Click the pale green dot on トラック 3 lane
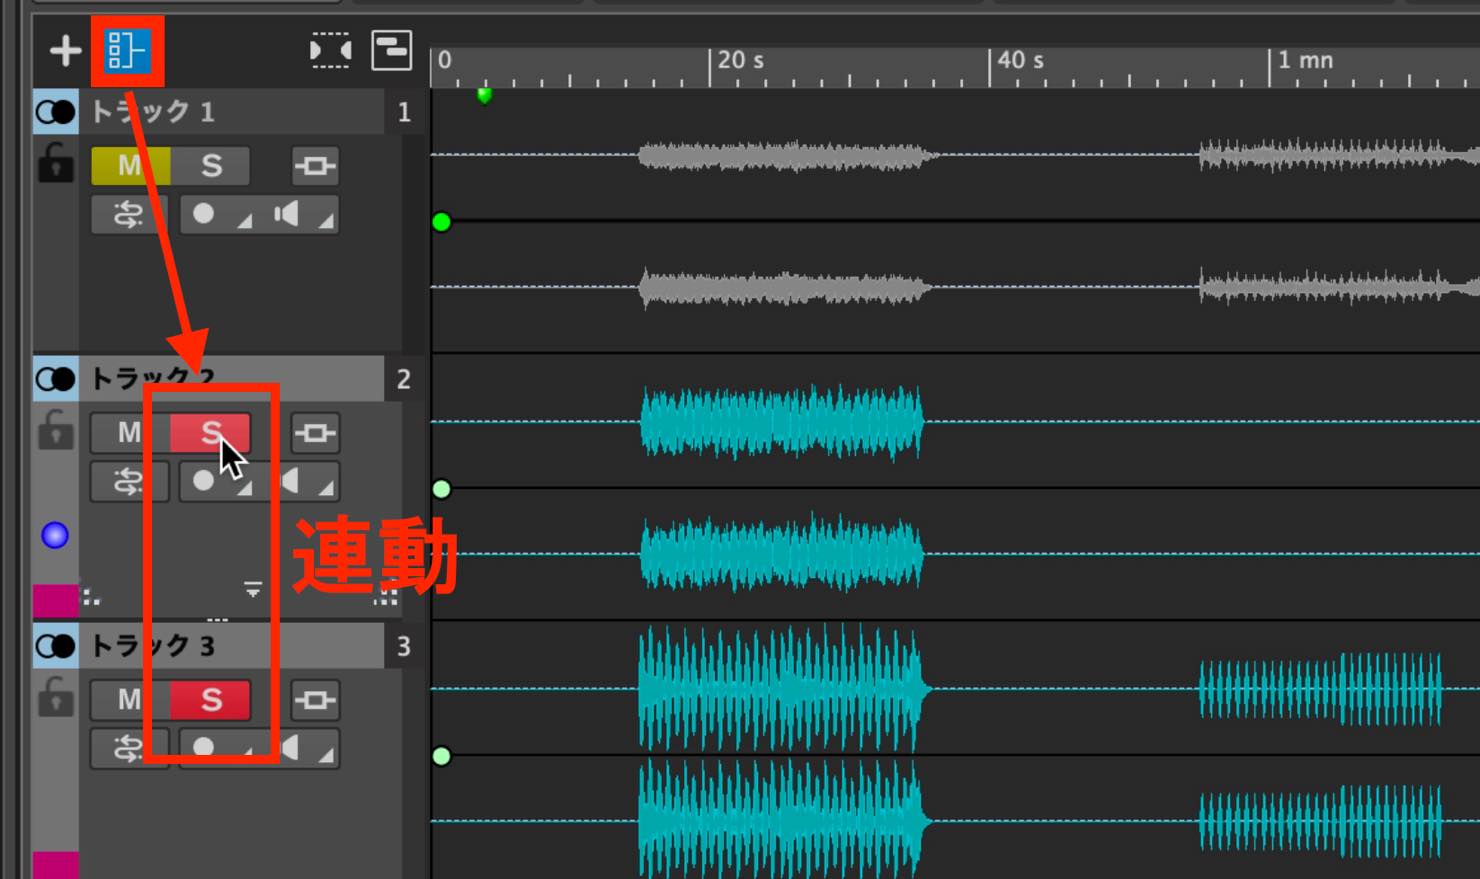The height and width of the screenshot is (879, 1480). pos(442,756)
